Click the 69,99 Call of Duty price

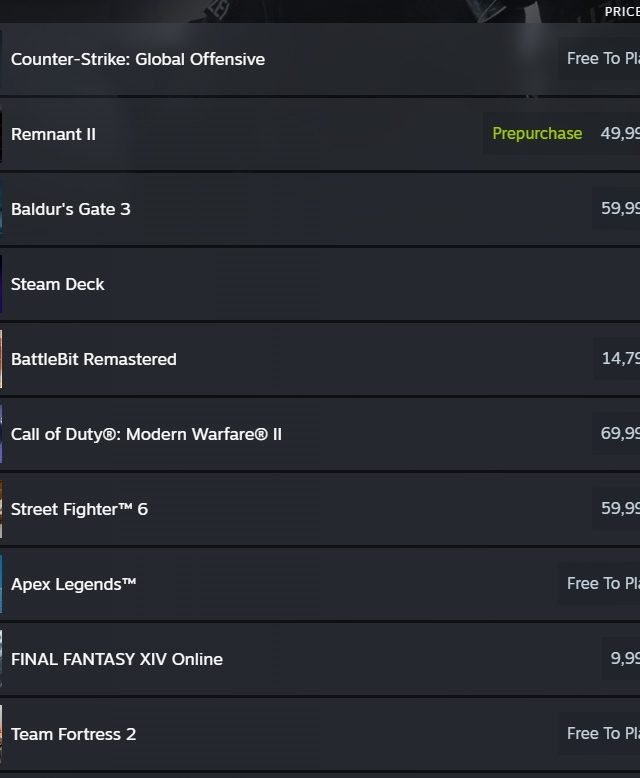click(620, 434)
